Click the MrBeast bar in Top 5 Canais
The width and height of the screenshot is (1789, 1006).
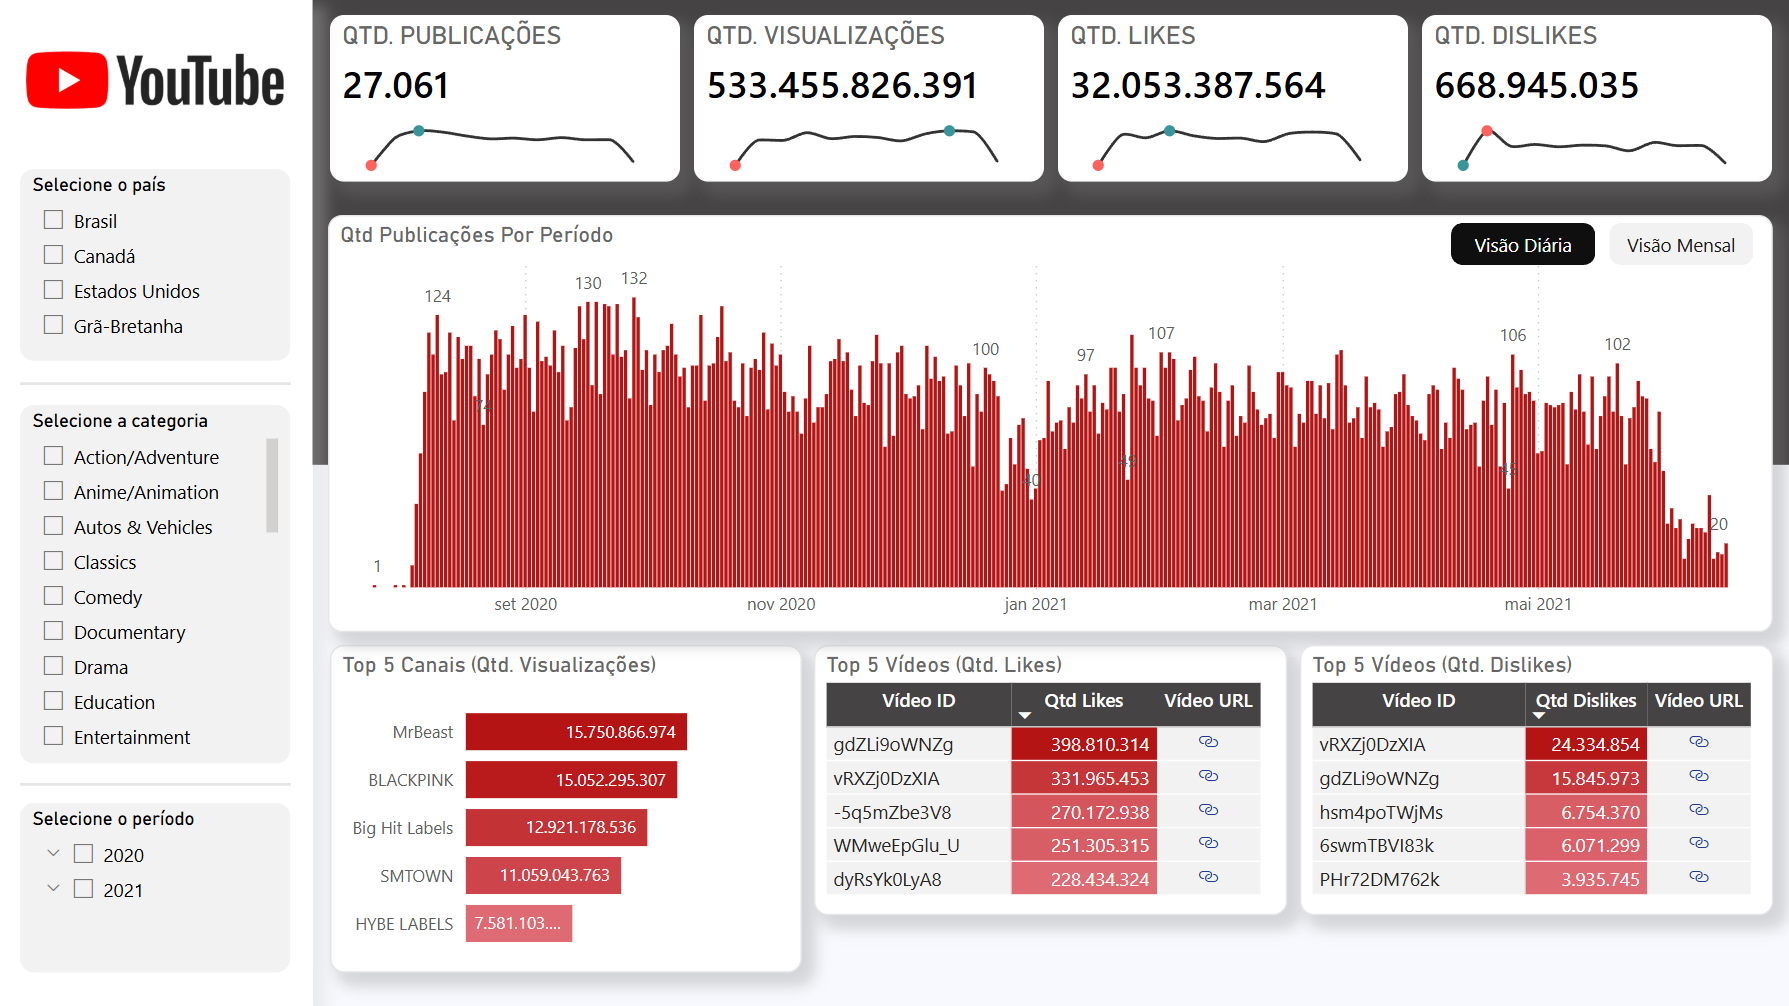click(576, 732)
